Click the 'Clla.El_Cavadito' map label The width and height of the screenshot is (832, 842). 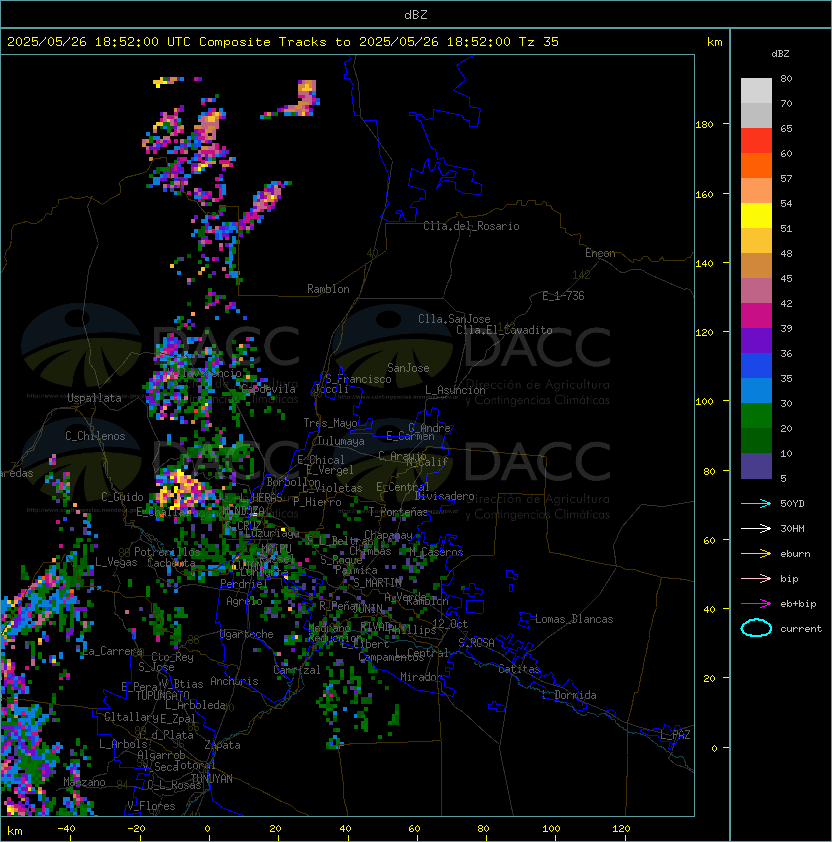point(504,330)
